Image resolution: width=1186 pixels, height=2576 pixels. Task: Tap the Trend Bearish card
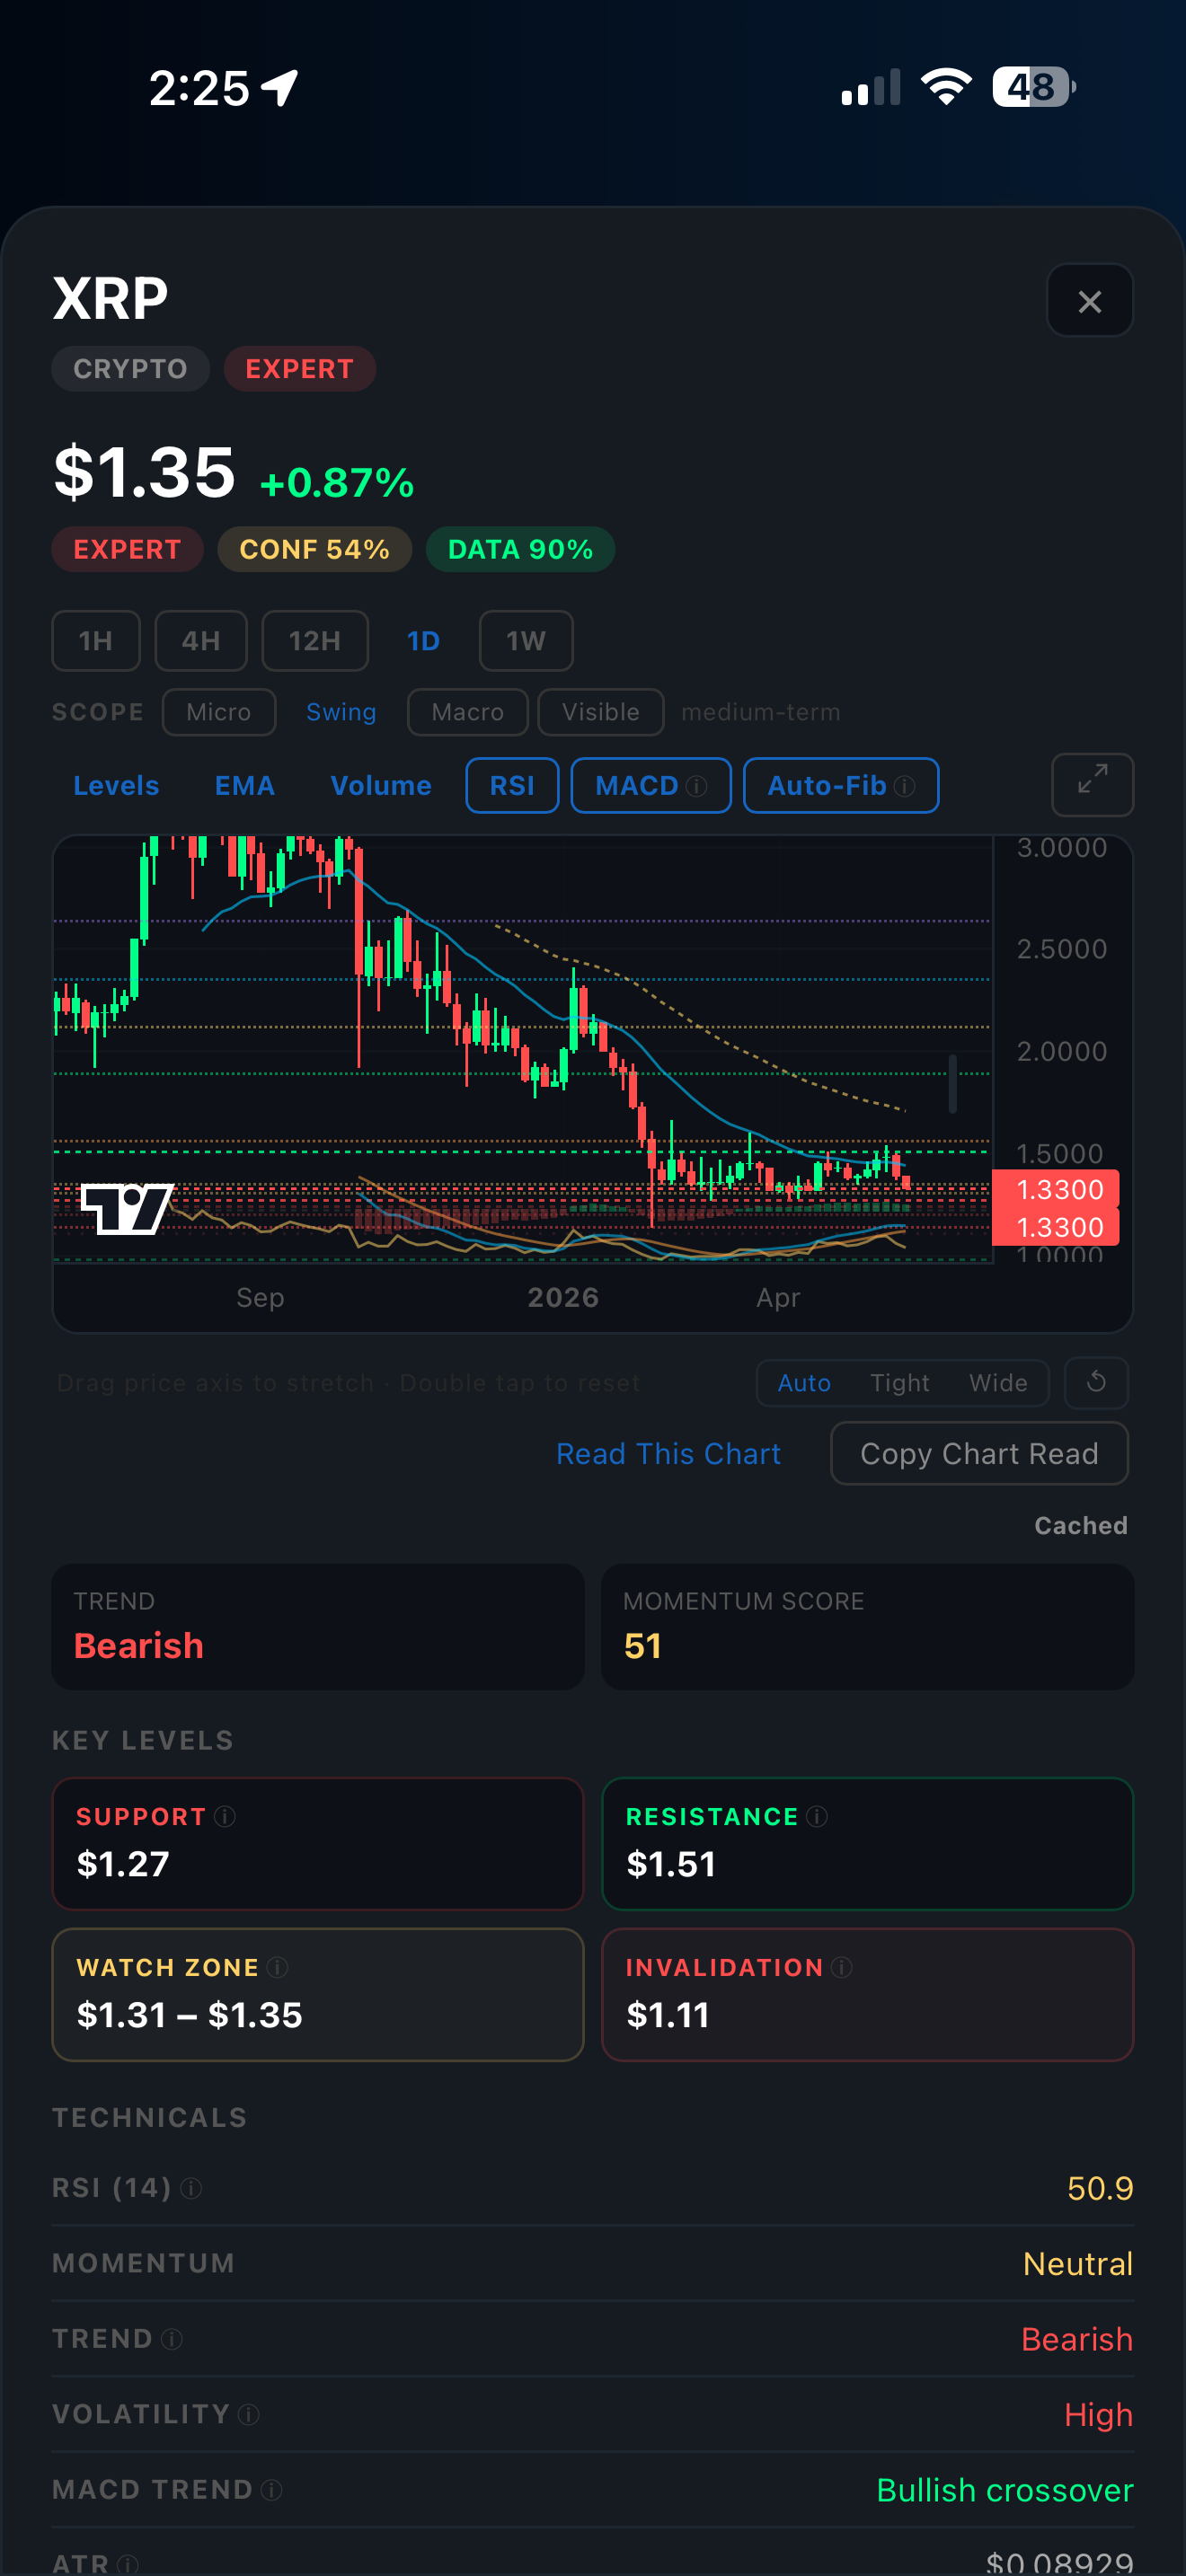(x=318, y=1627)
